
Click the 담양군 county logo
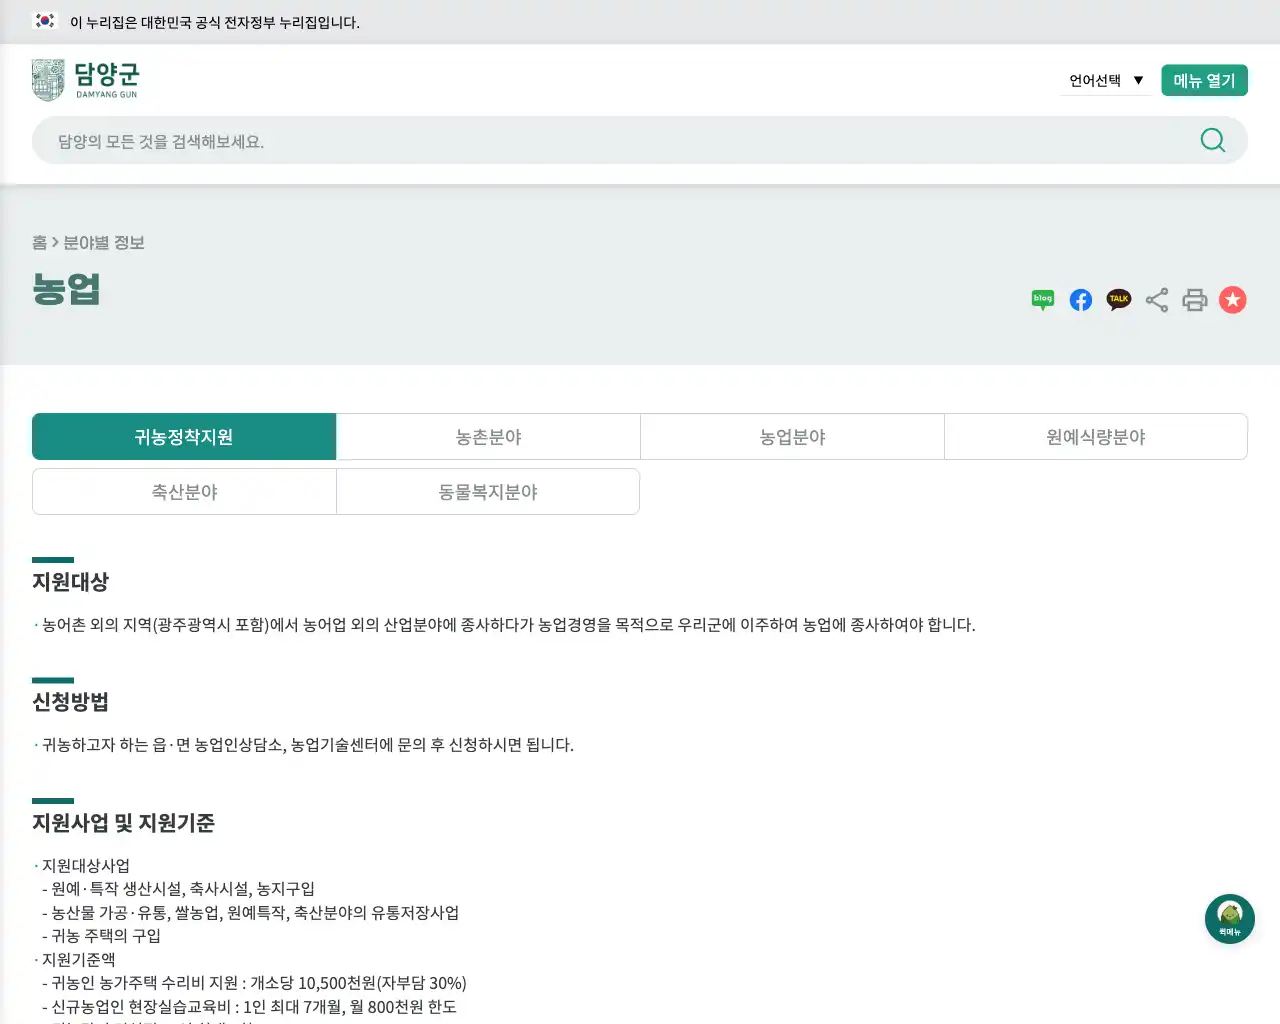coord(85,79)
